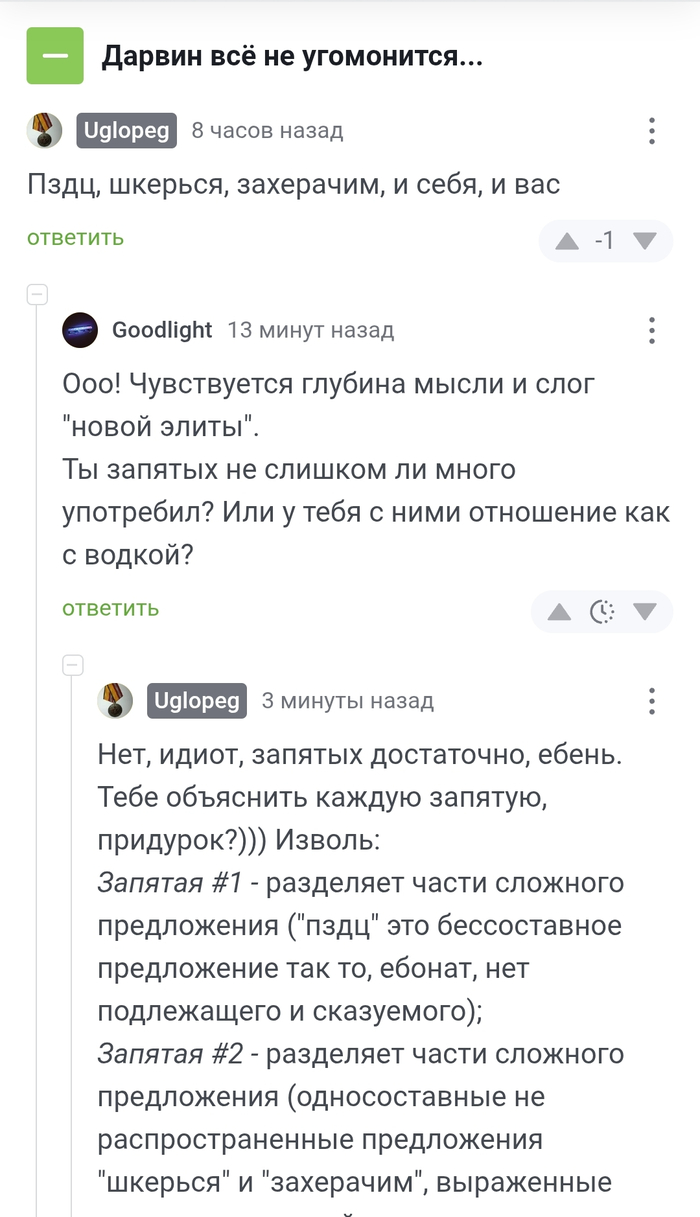Viewport: 700px width, 1217px height.
Task: Open options menu for Goodlight's comment
Action: [x=651, y=330]
